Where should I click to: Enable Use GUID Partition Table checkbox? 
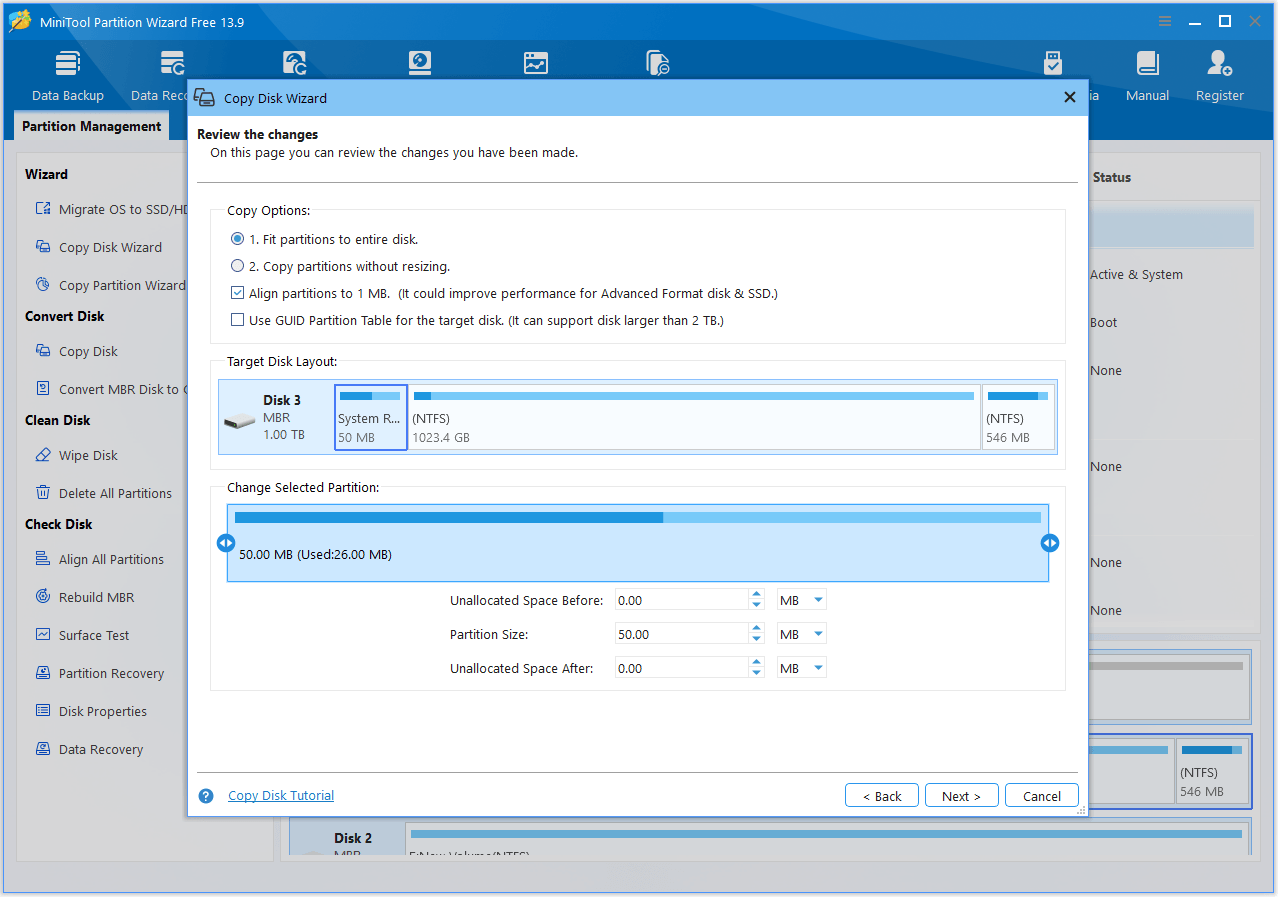(237, 320)
